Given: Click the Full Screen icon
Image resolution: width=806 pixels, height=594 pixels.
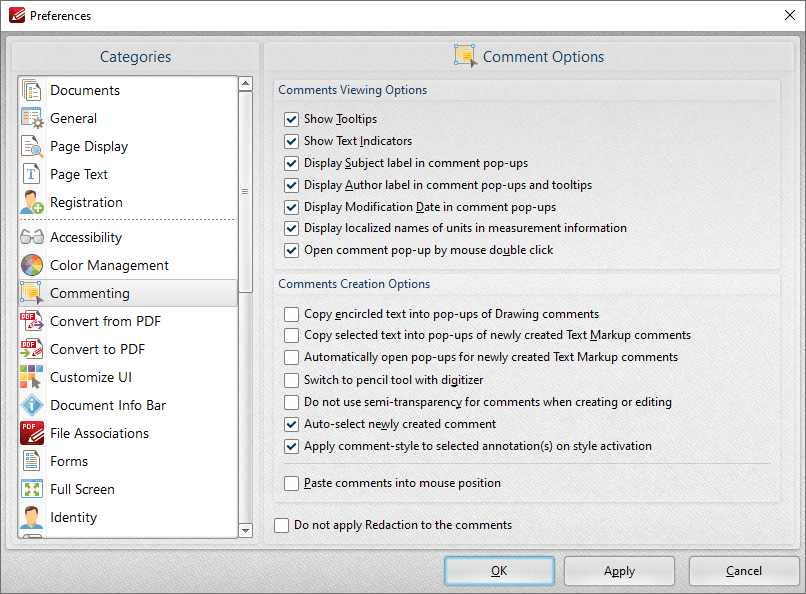Looking at the screenshot, I should tap(31, 489).
